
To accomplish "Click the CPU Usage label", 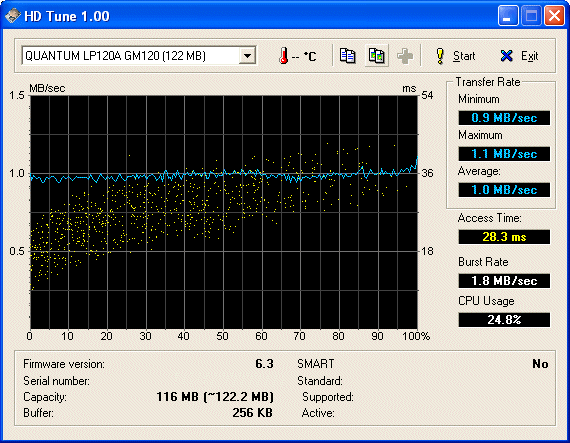I will [486, 301].
